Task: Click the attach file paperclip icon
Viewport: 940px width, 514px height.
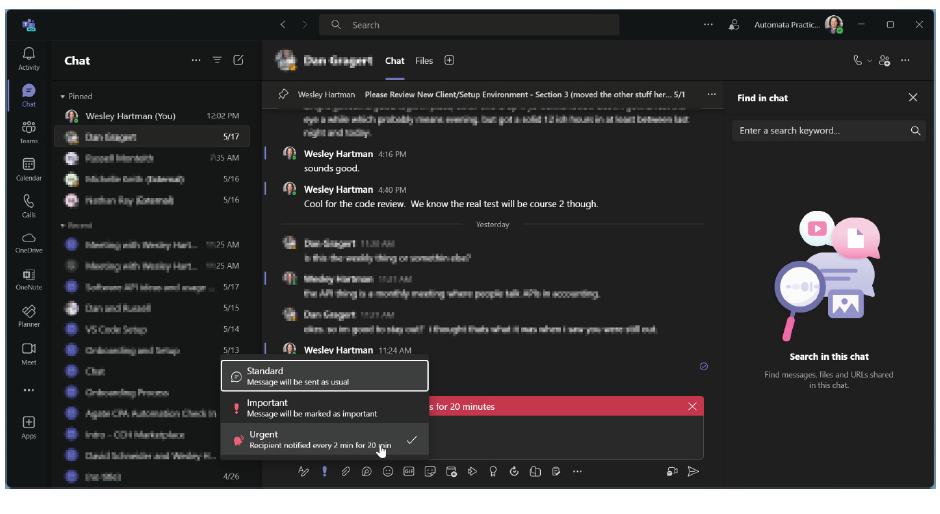Action: point(346,472)
